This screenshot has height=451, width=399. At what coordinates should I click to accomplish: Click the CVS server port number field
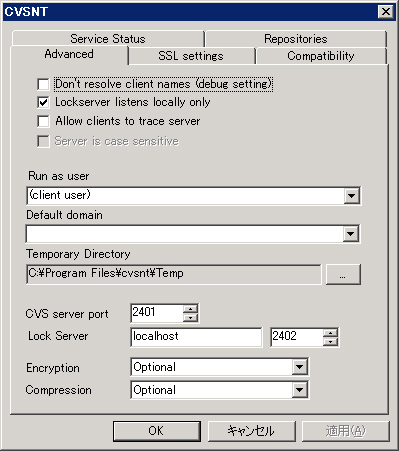coord(157,313)
